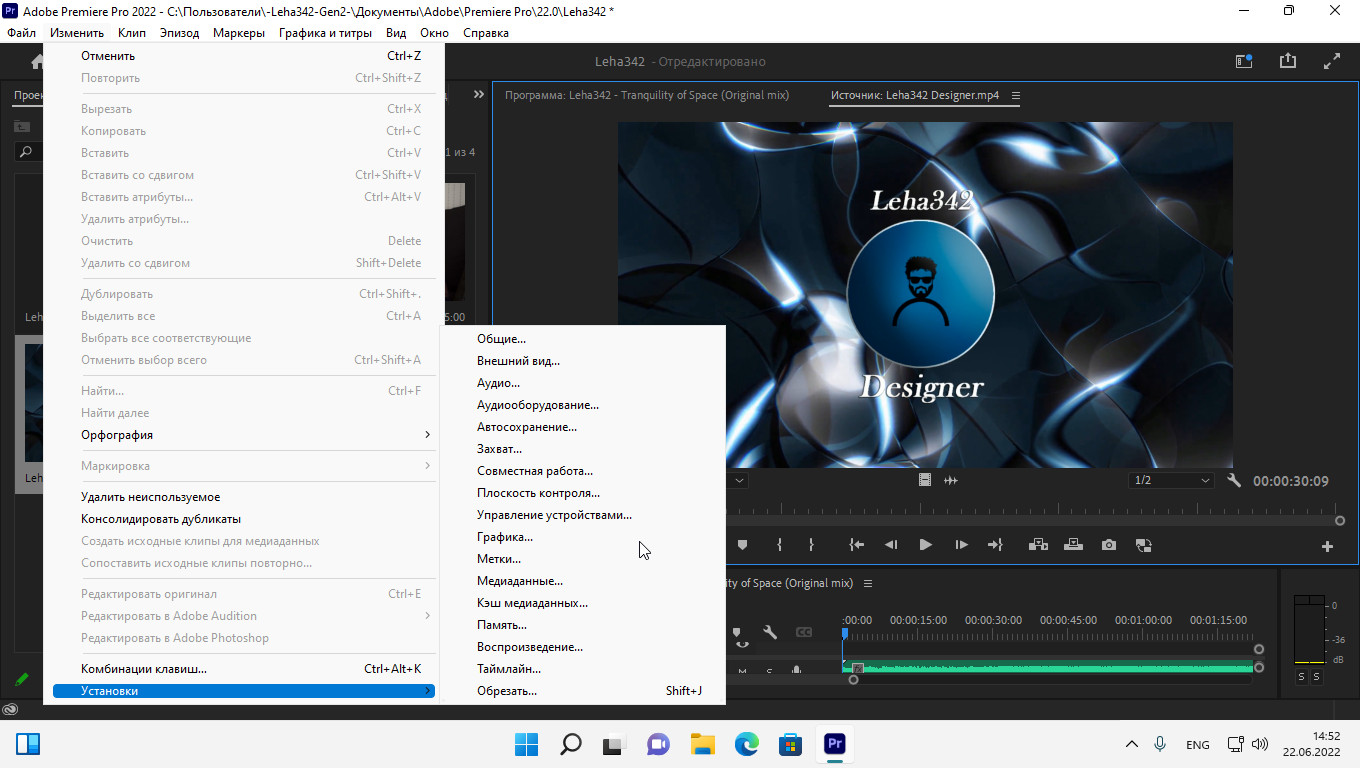Solo the left audio meter channel

coord(1301,677)
